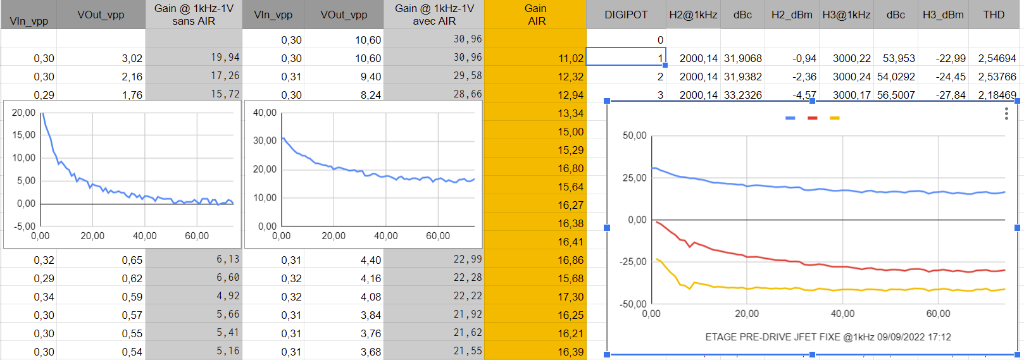The height and width of the screenshot is (360, 1024).
Task: Open the three-dot menu on the selected chart
Action: pos(1007,113)
